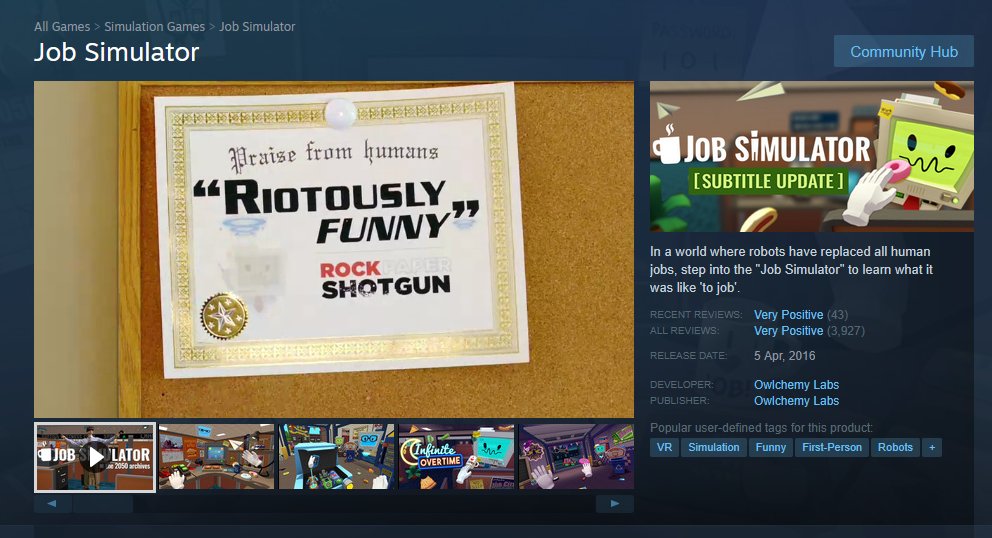Select the Robots tag
This screenshot has width=992, height=538.
(x=895, y=447)
